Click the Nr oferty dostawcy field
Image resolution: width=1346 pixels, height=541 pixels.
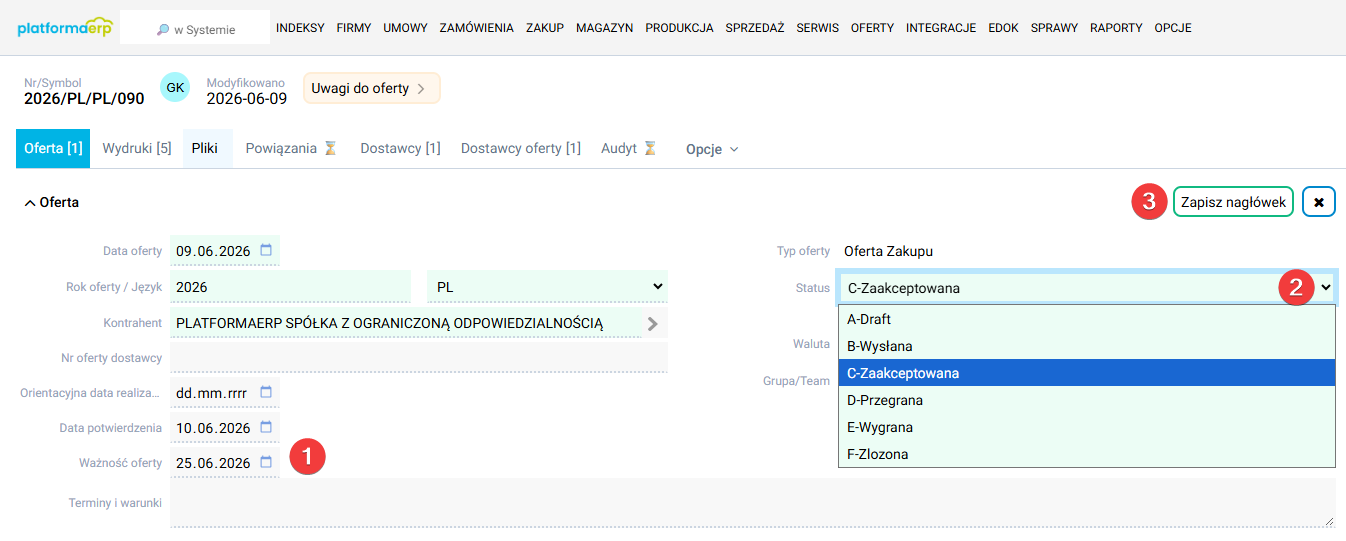(418, 357)
